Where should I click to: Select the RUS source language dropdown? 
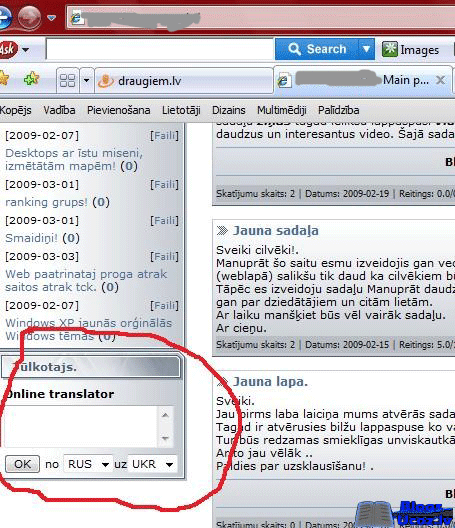click(88, 464)
